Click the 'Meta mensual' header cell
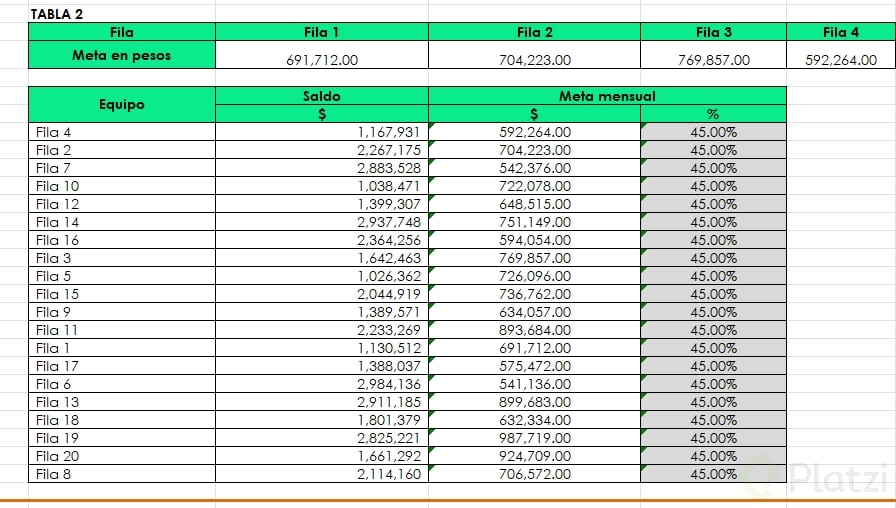Screen dimensions: 896x508 (x=607, y=95)
